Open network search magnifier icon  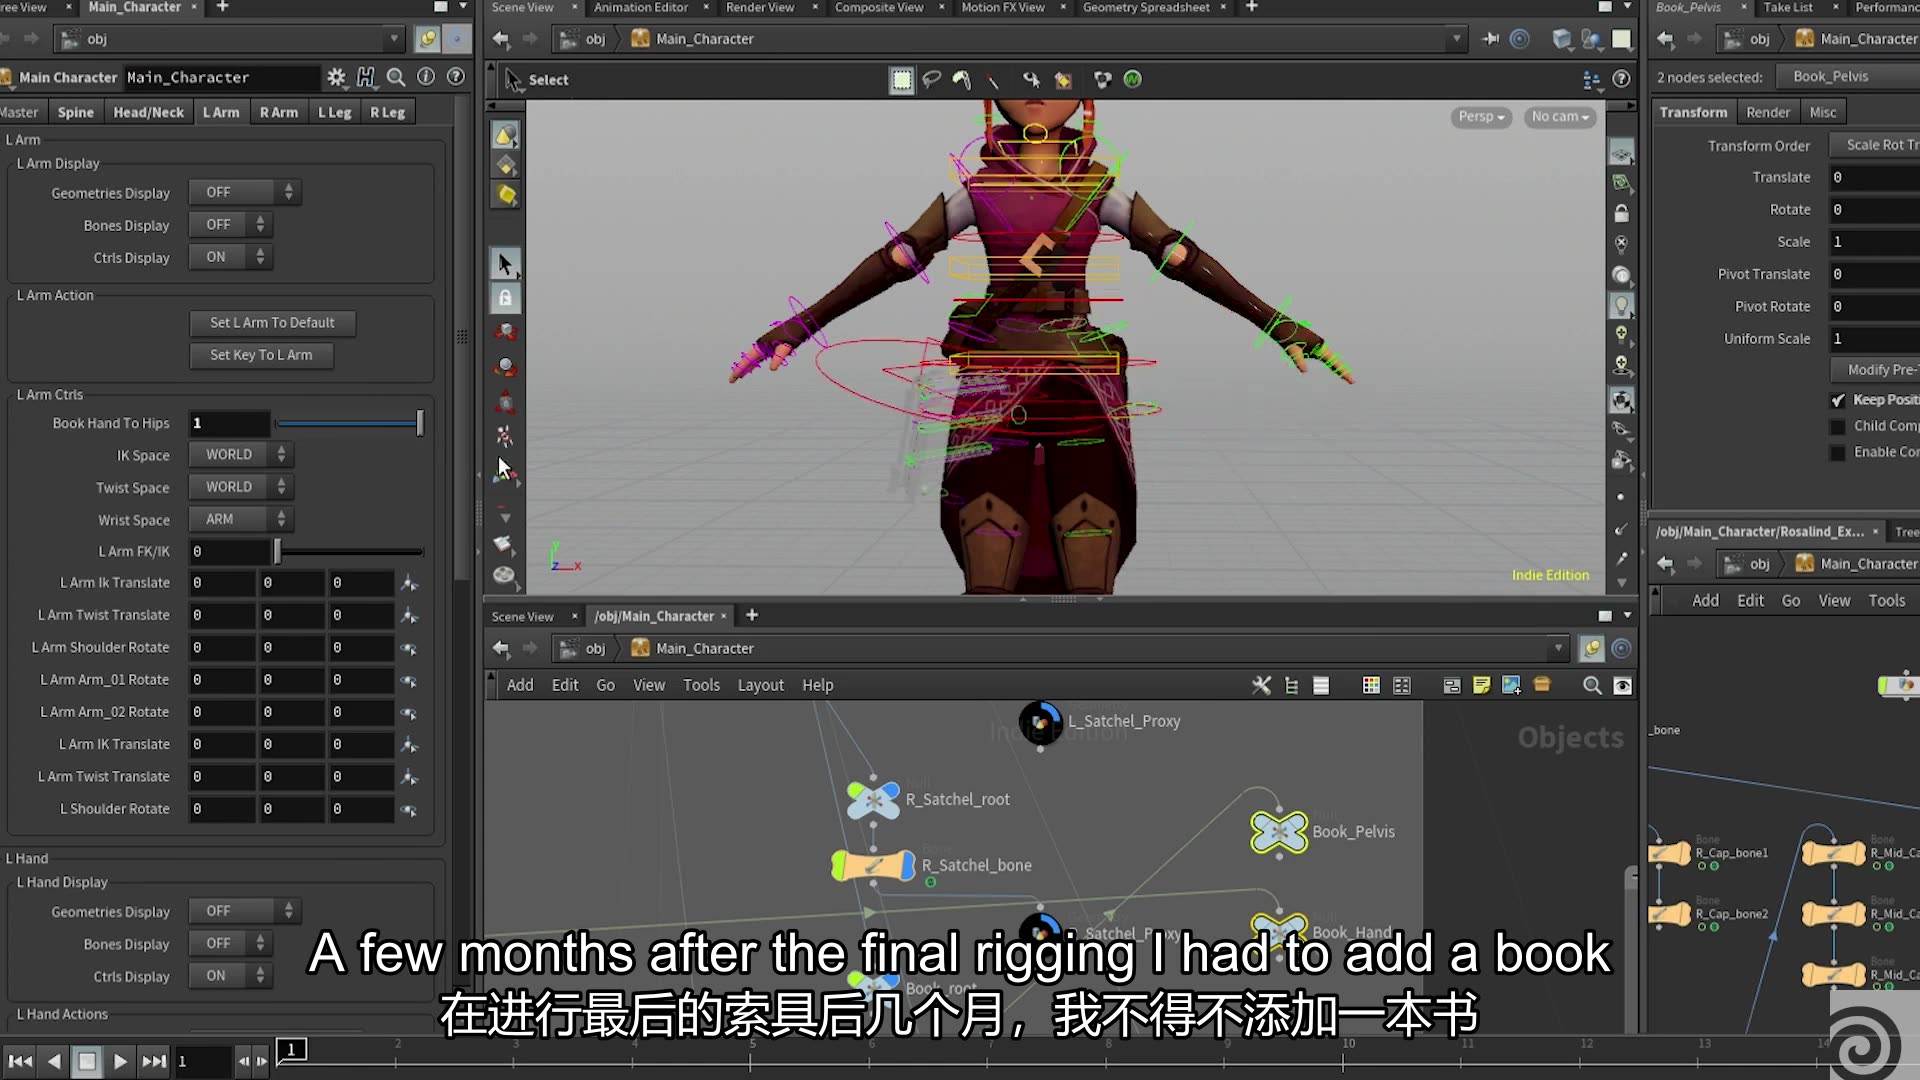pyautogui.click(x=1592, y=685)
